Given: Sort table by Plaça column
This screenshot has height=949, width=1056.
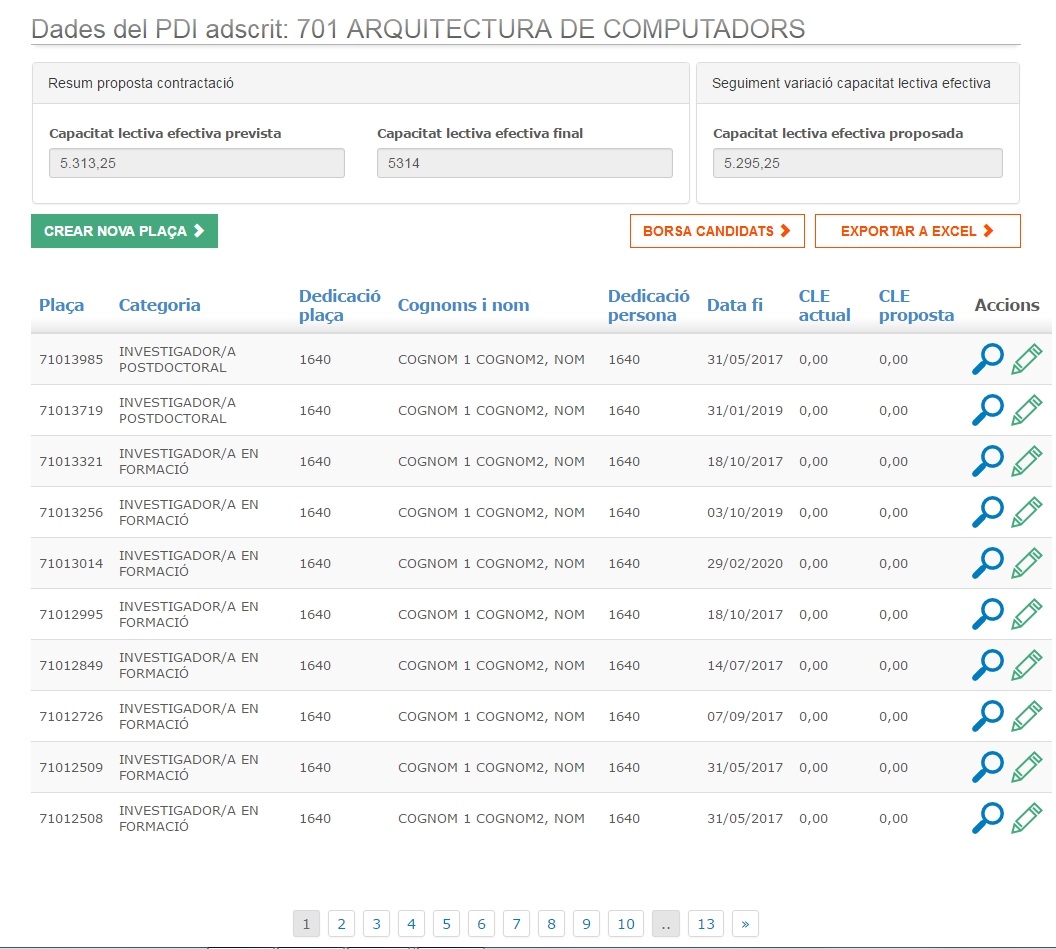Looking at the screenshot, I should (x=62, y=306).
